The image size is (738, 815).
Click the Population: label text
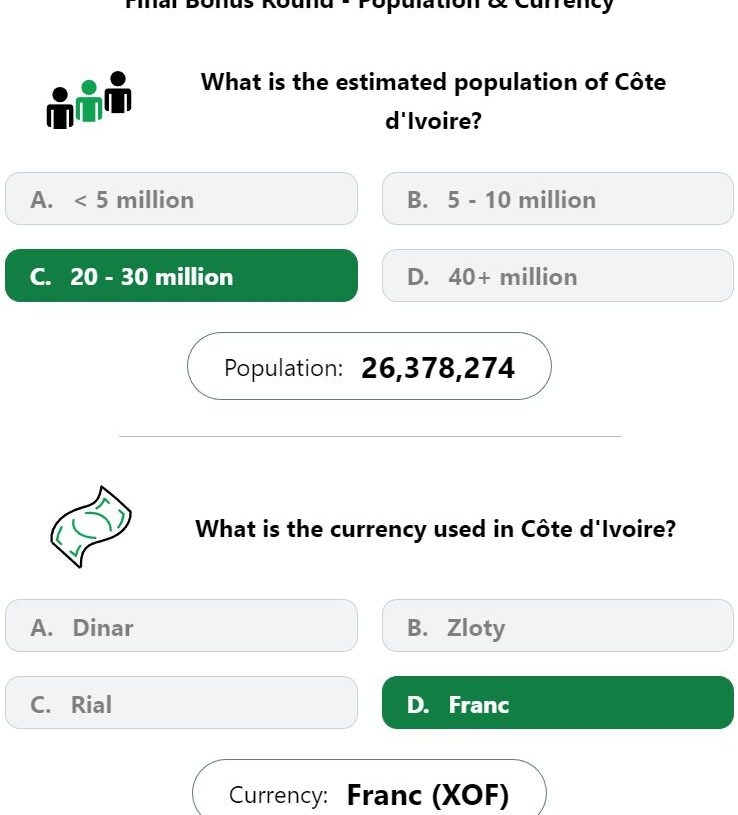pyautogui.click(x=284, y=369)
